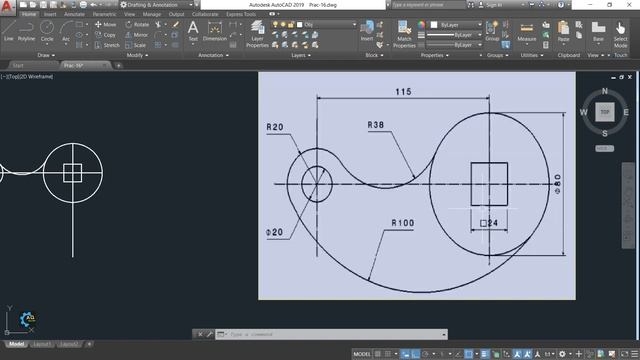Click the object color wheel swatch
Viewport: 640px width, 360px height.
pos(421,25)
